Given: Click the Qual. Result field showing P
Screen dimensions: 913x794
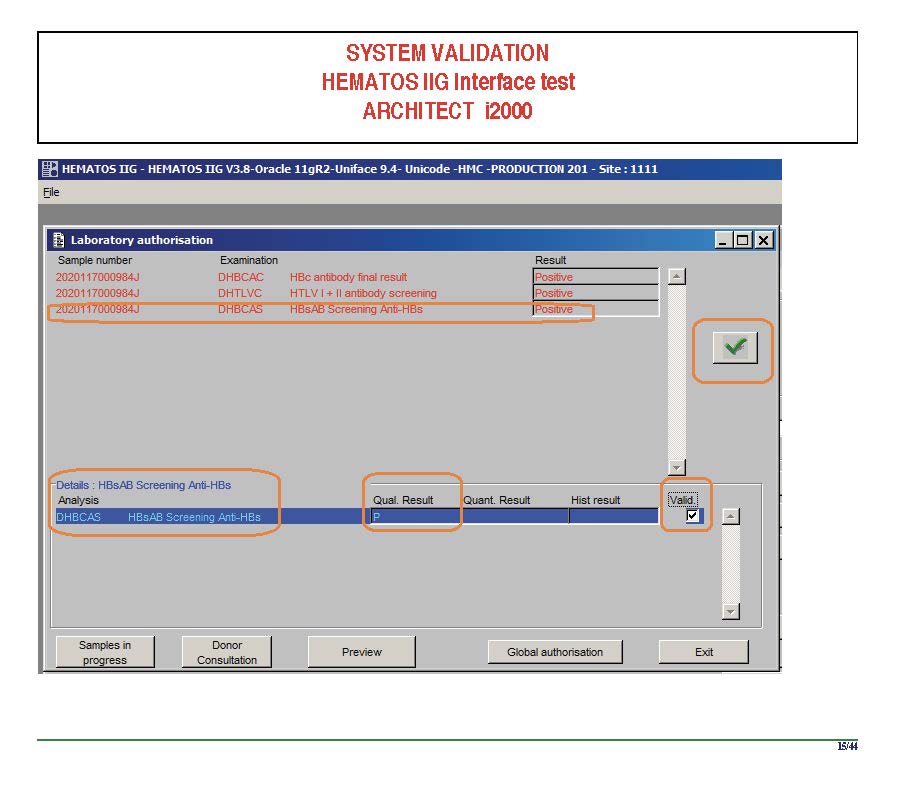Looking at the screenshot, I should pyautogui.click(x=414, y=517).
